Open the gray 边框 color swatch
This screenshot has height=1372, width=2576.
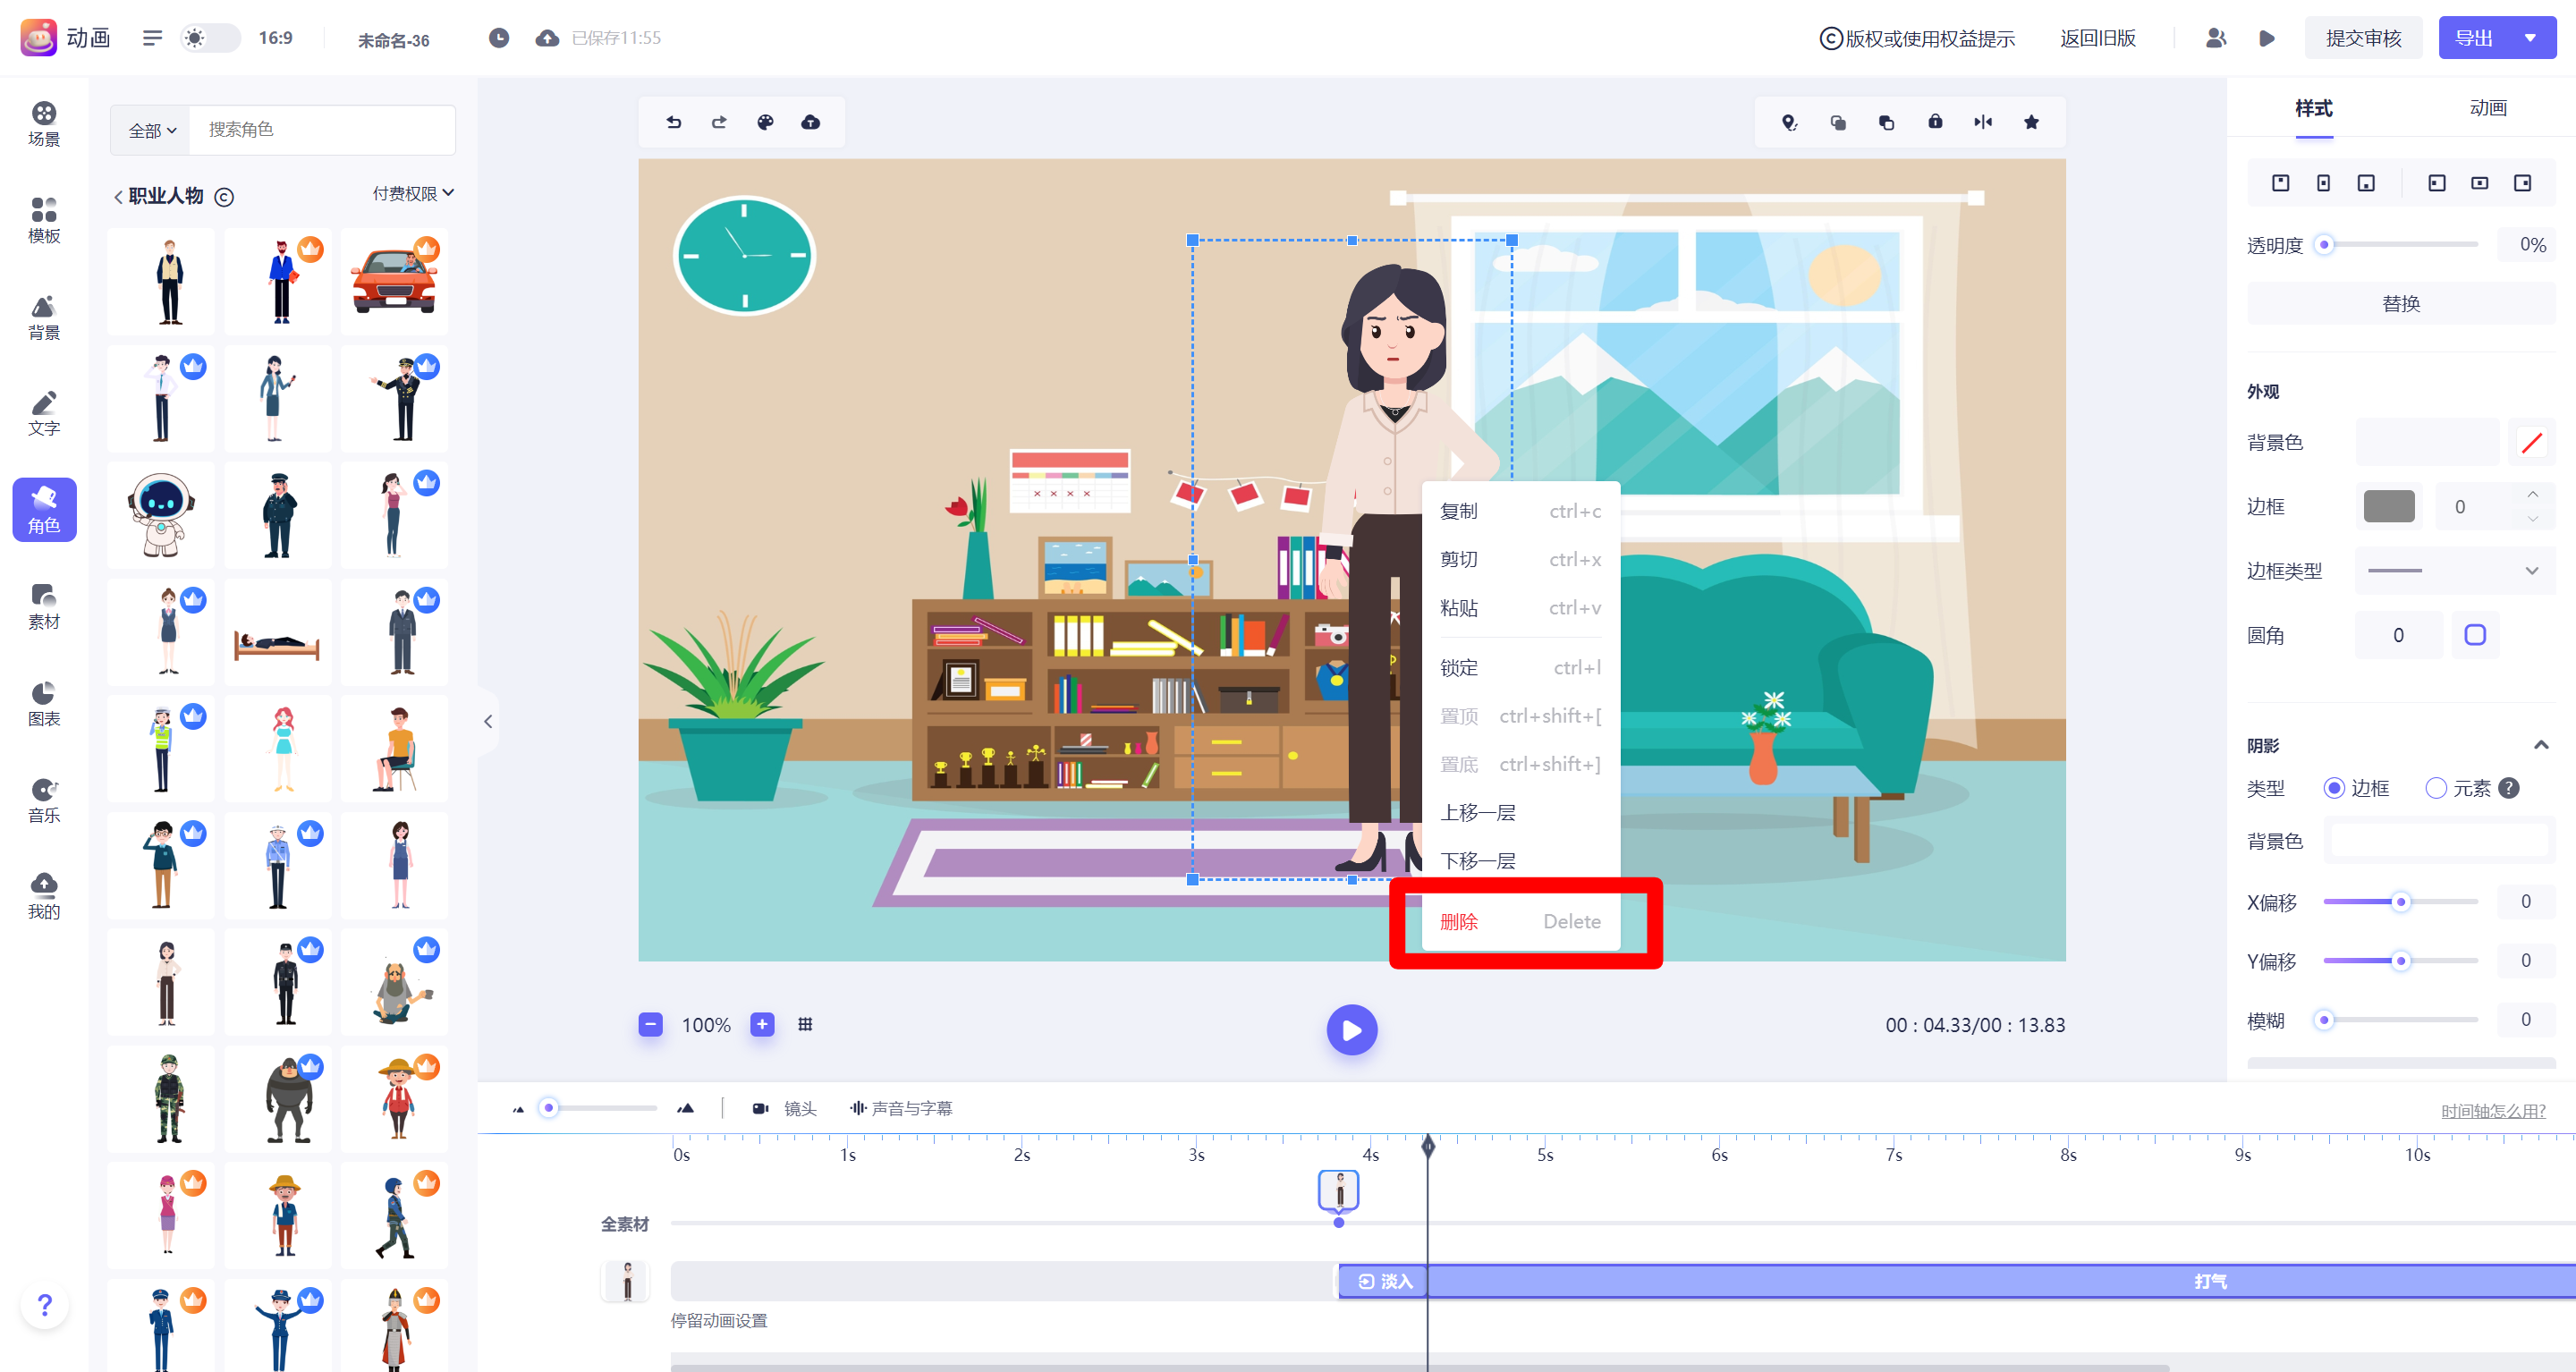2388,506
